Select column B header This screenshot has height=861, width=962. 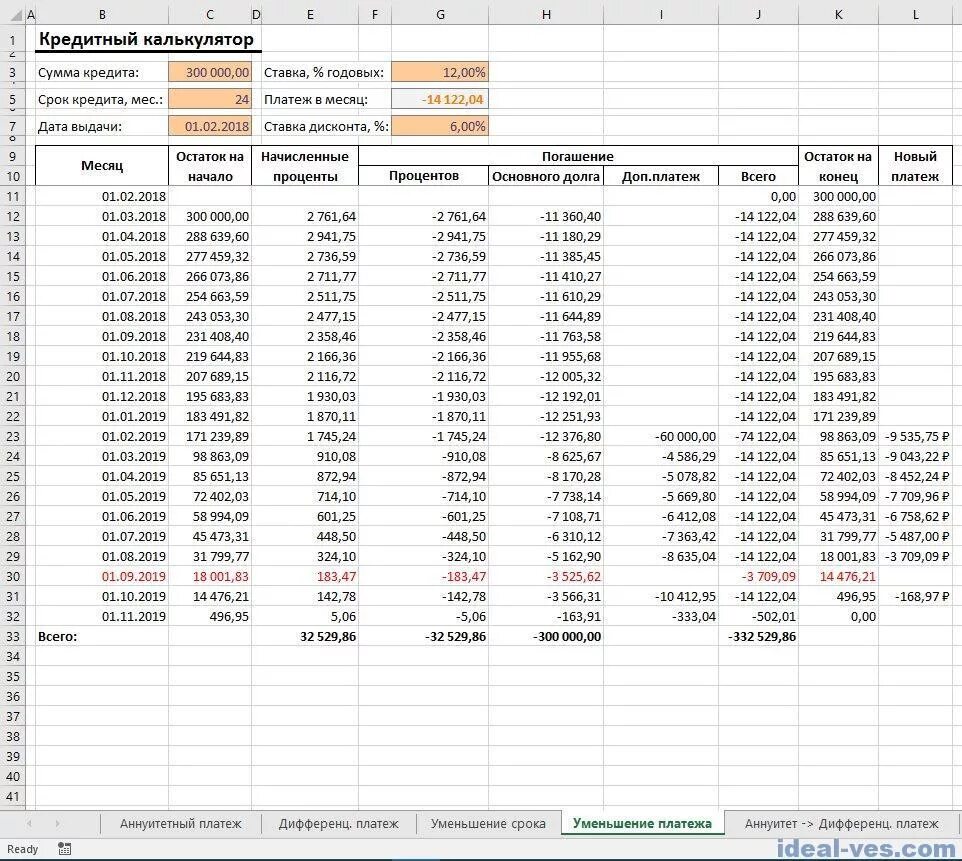(102, 15)
